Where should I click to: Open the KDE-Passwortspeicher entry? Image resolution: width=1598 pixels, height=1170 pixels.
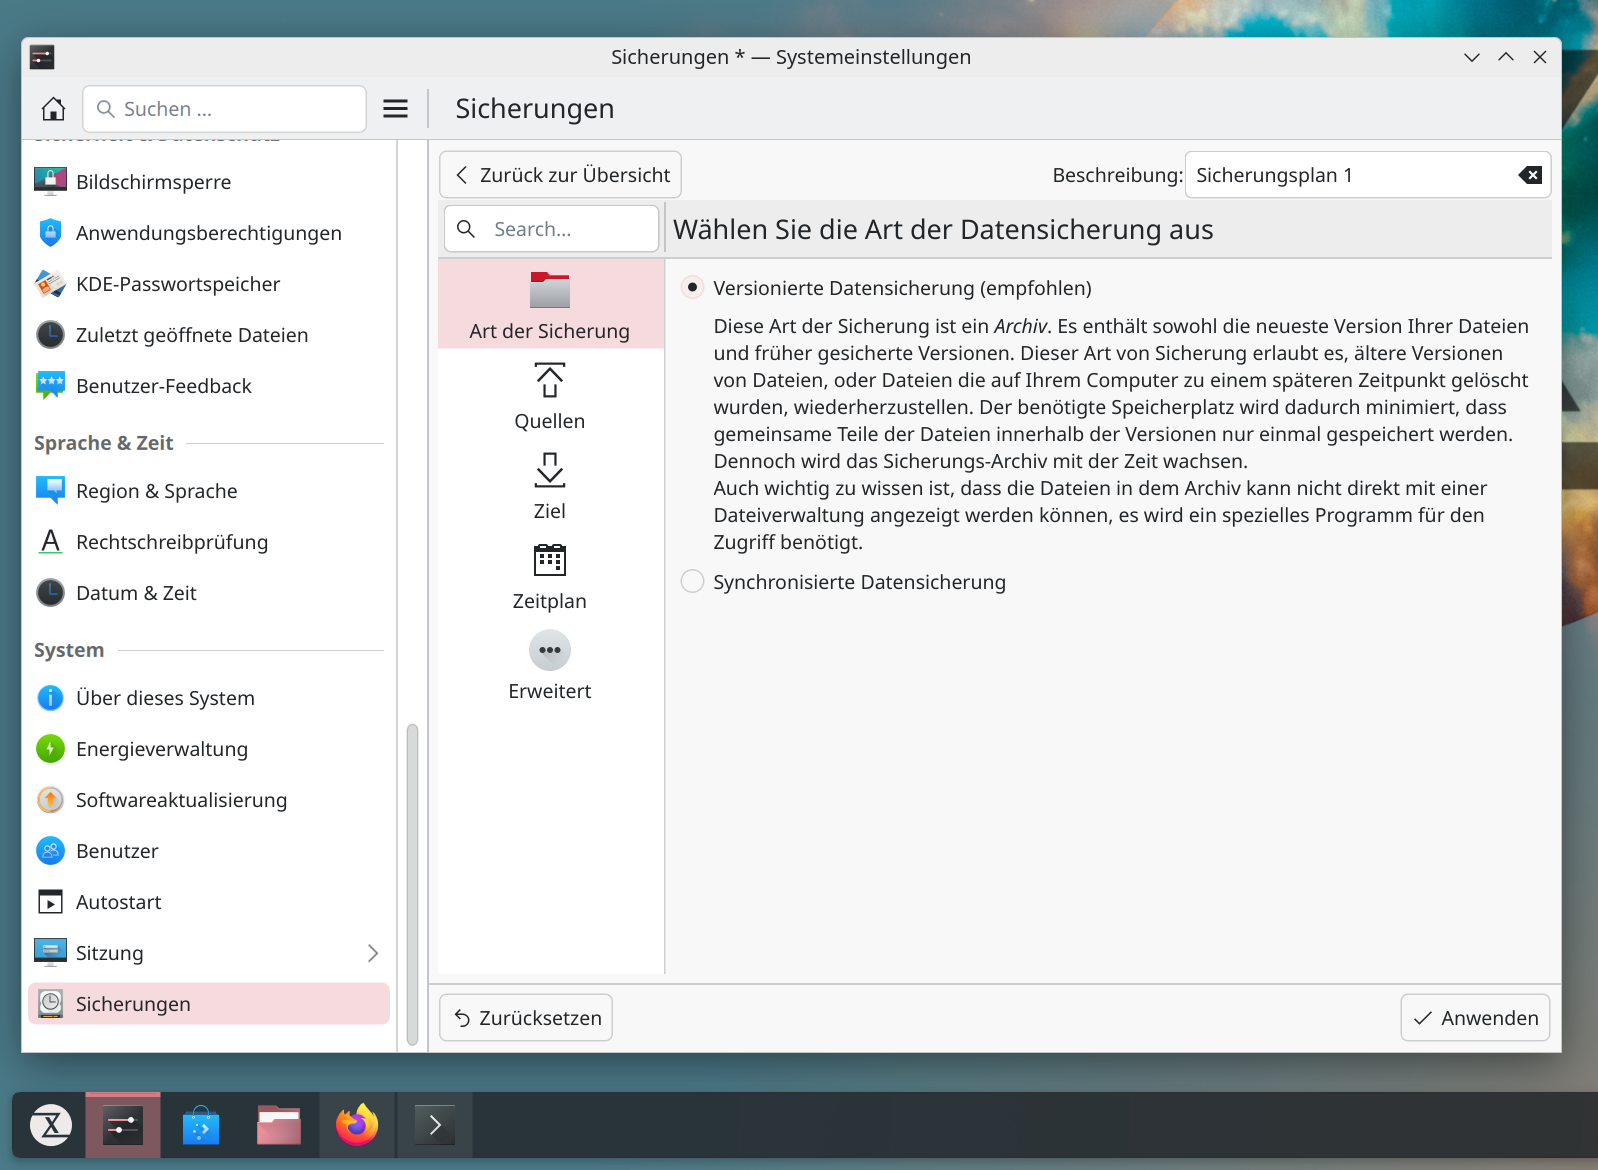208,284
